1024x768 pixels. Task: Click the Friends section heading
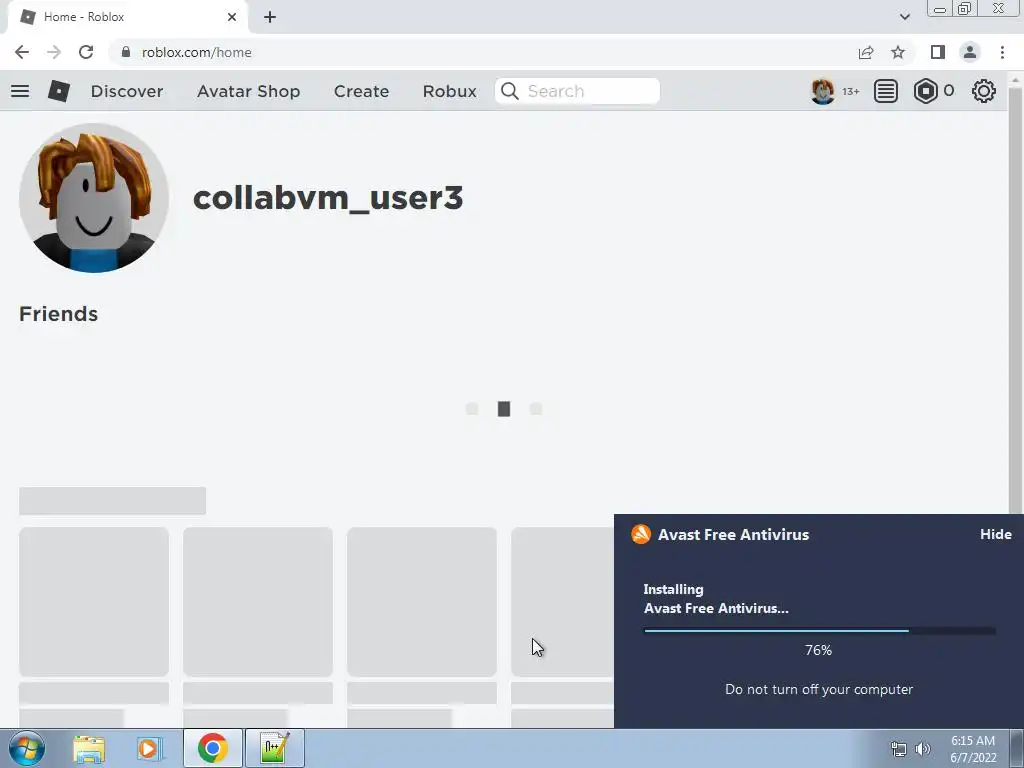click(59, 314)
